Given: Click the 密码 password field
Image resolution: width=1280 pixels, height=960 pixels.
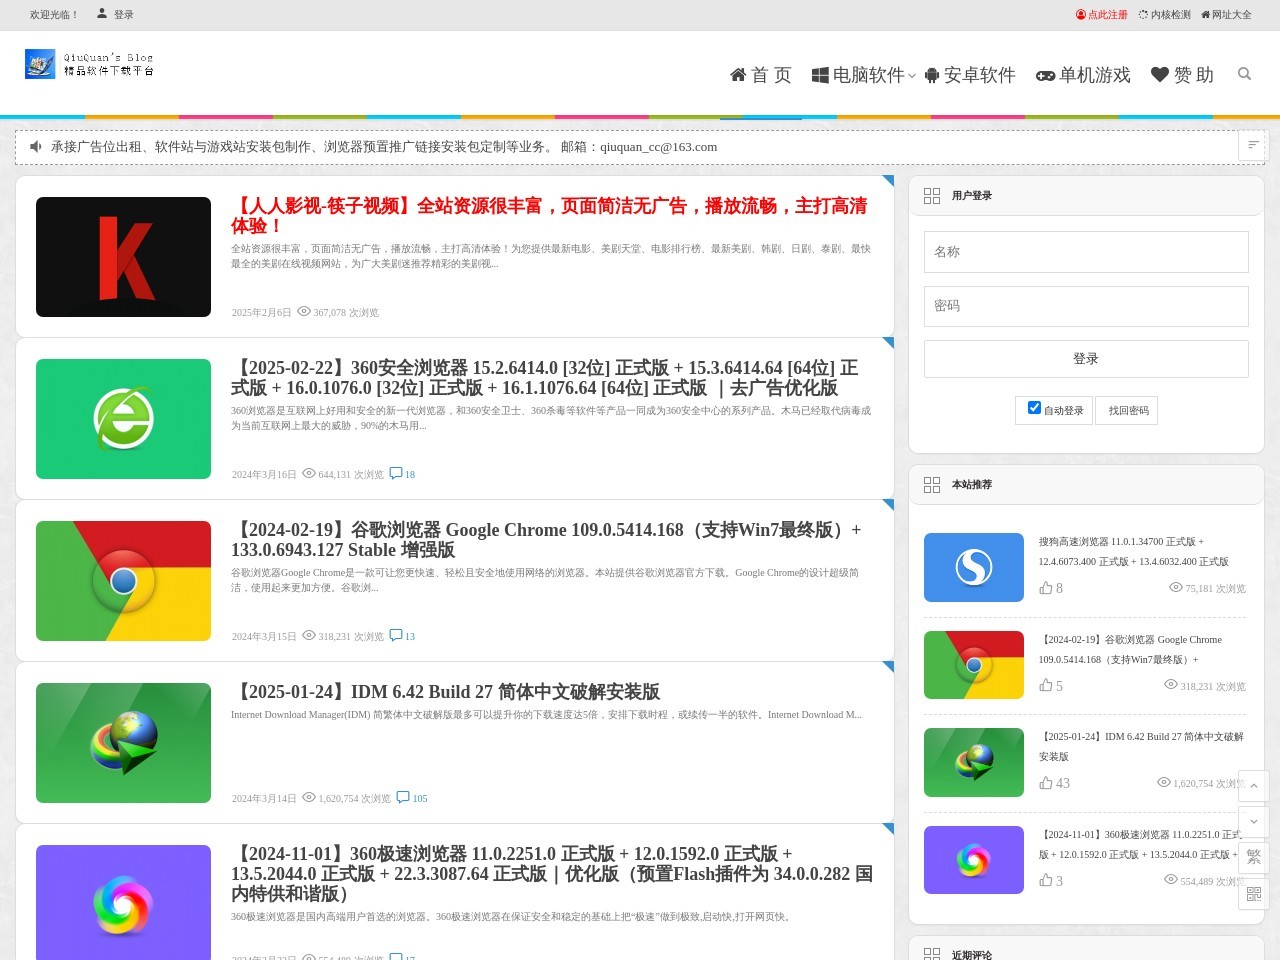Looking at the screenshot, I should [1086, 306].
